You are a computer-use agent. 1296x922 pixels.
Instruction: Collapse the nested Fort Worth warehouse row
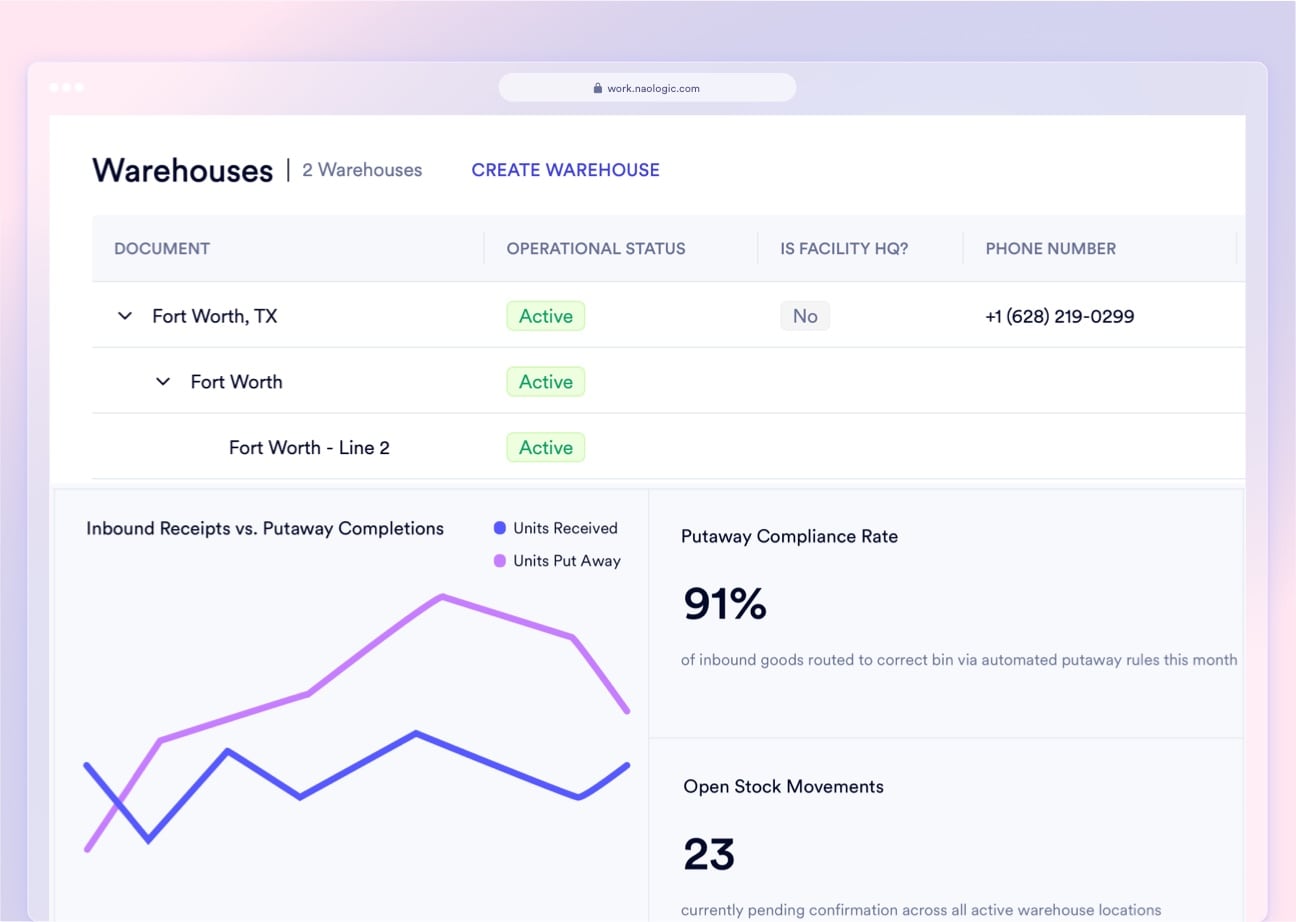click(x=163, y=381)
